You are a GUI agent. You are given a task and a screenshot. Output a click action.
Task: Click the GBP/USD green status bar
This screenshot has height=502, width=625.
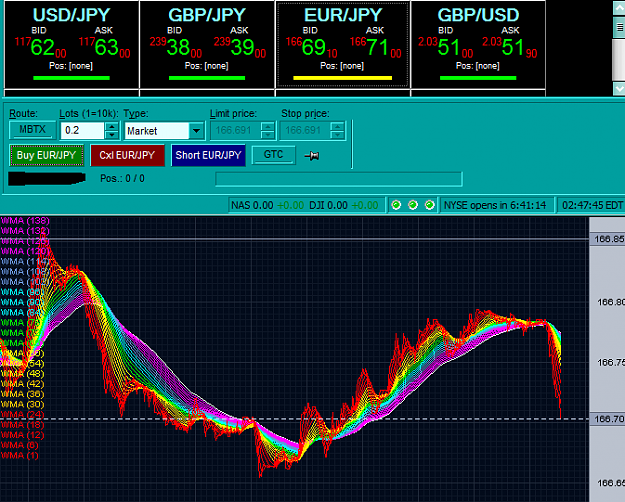(x=478, y=78)
